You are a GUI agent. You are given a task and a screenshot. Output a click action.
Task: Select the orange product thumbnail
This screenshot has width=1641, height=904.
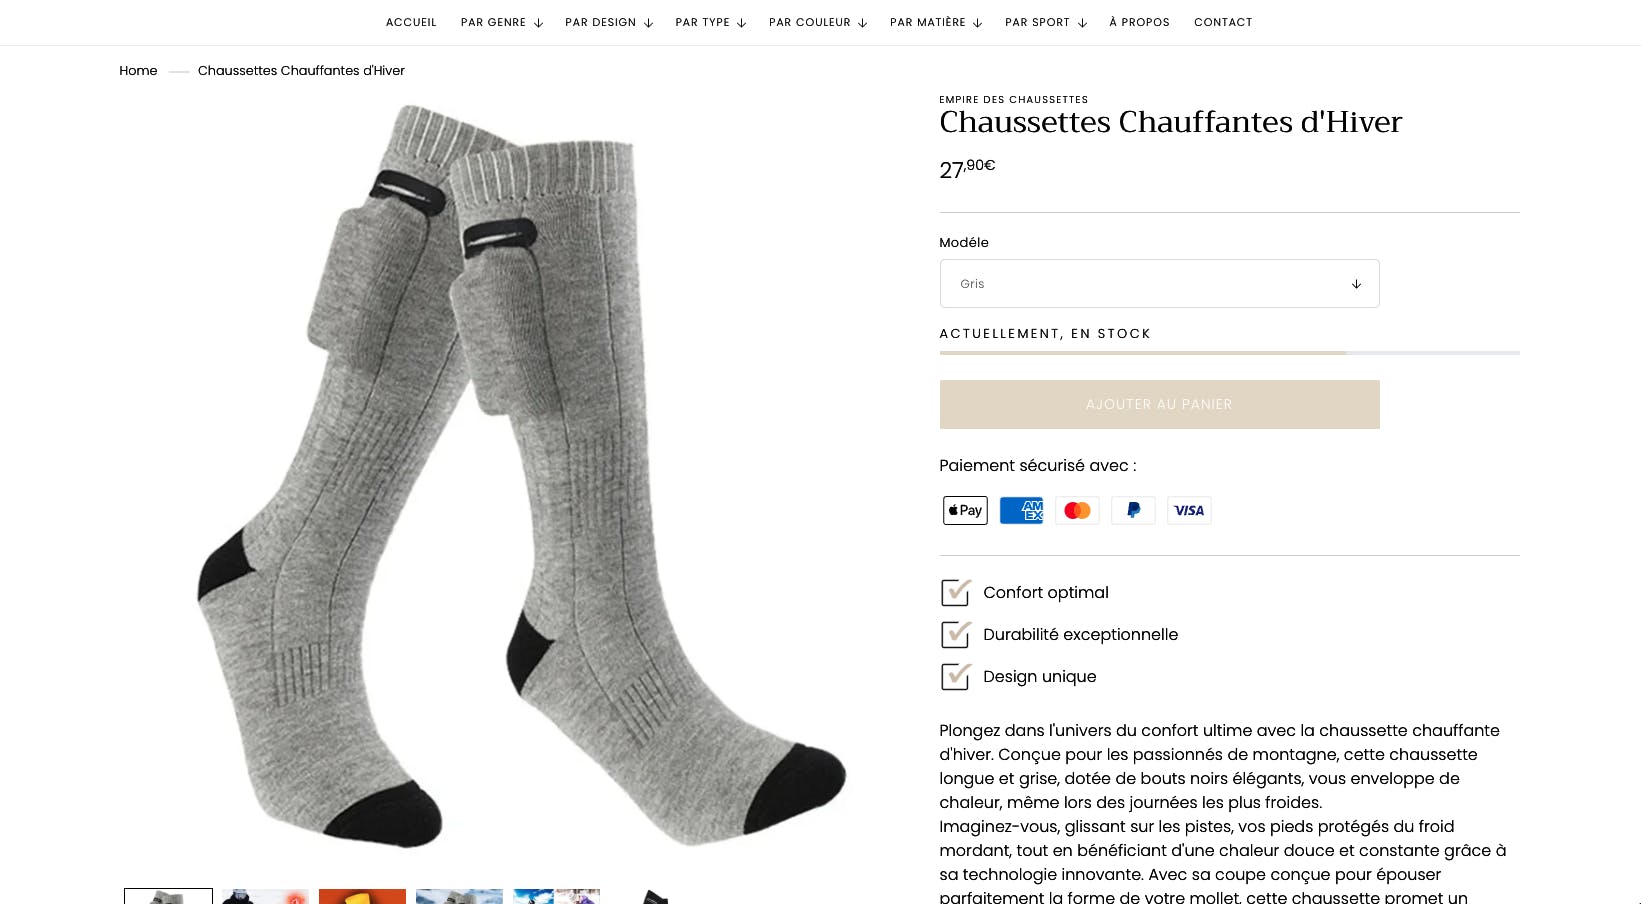[x=362, y=896]
